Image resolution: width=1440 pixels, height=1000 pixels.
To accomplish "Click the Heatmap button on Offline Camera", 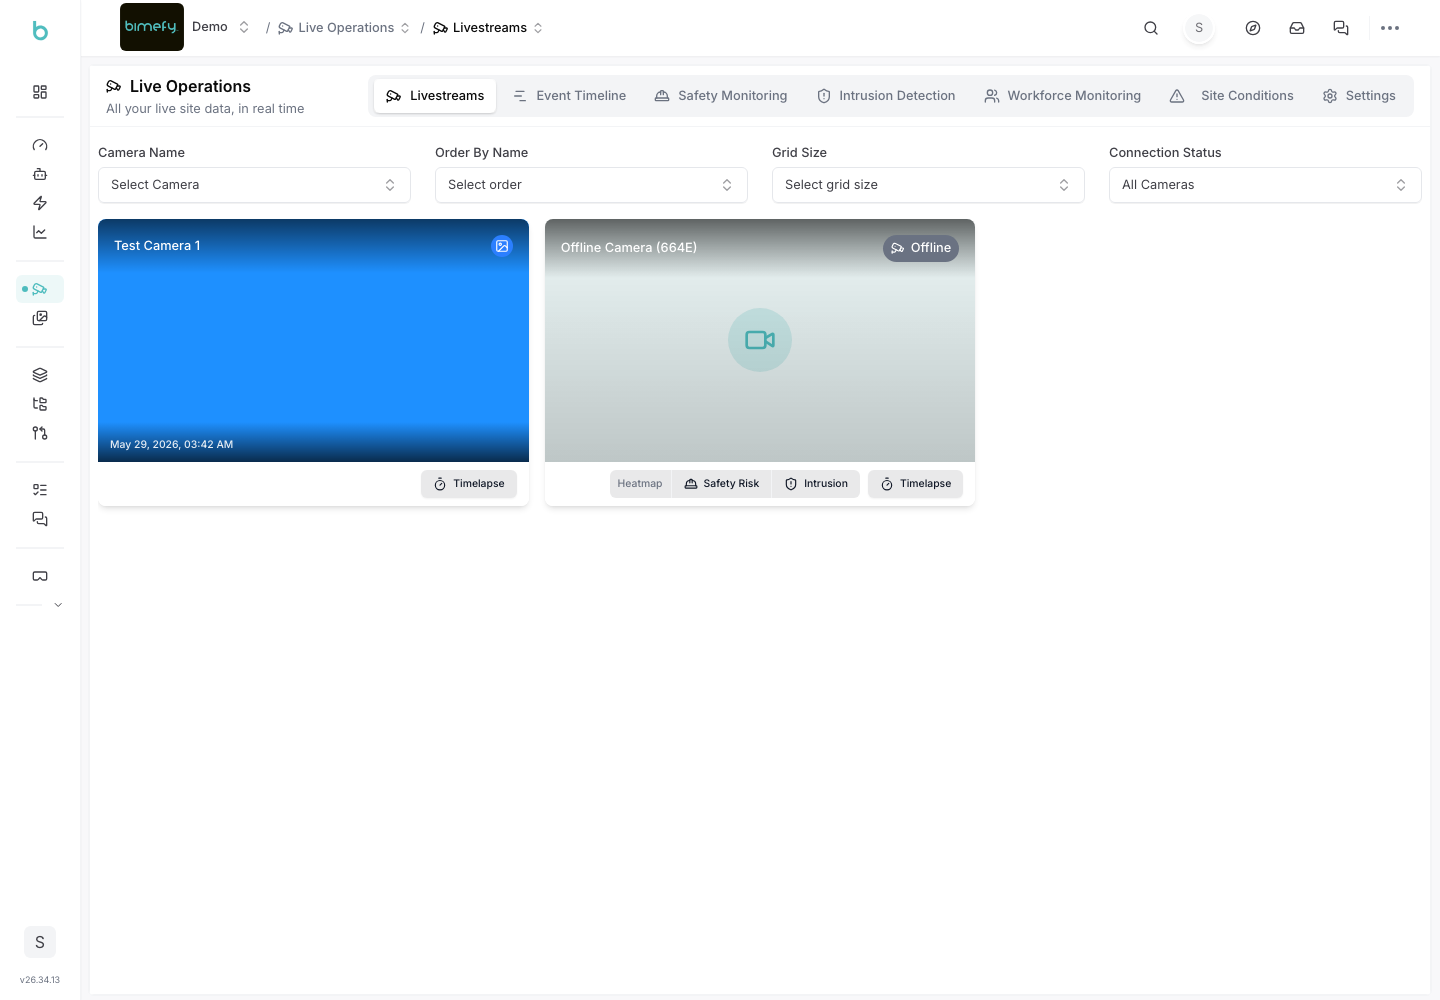I will (x=640, y=484).
